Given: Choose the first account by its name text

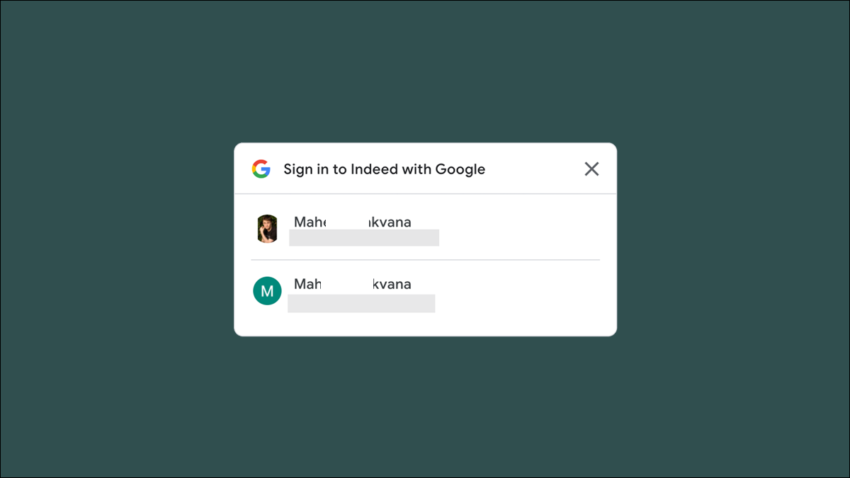Looking at the screenshot, I should pyautogui.click(x=352, y=222).
